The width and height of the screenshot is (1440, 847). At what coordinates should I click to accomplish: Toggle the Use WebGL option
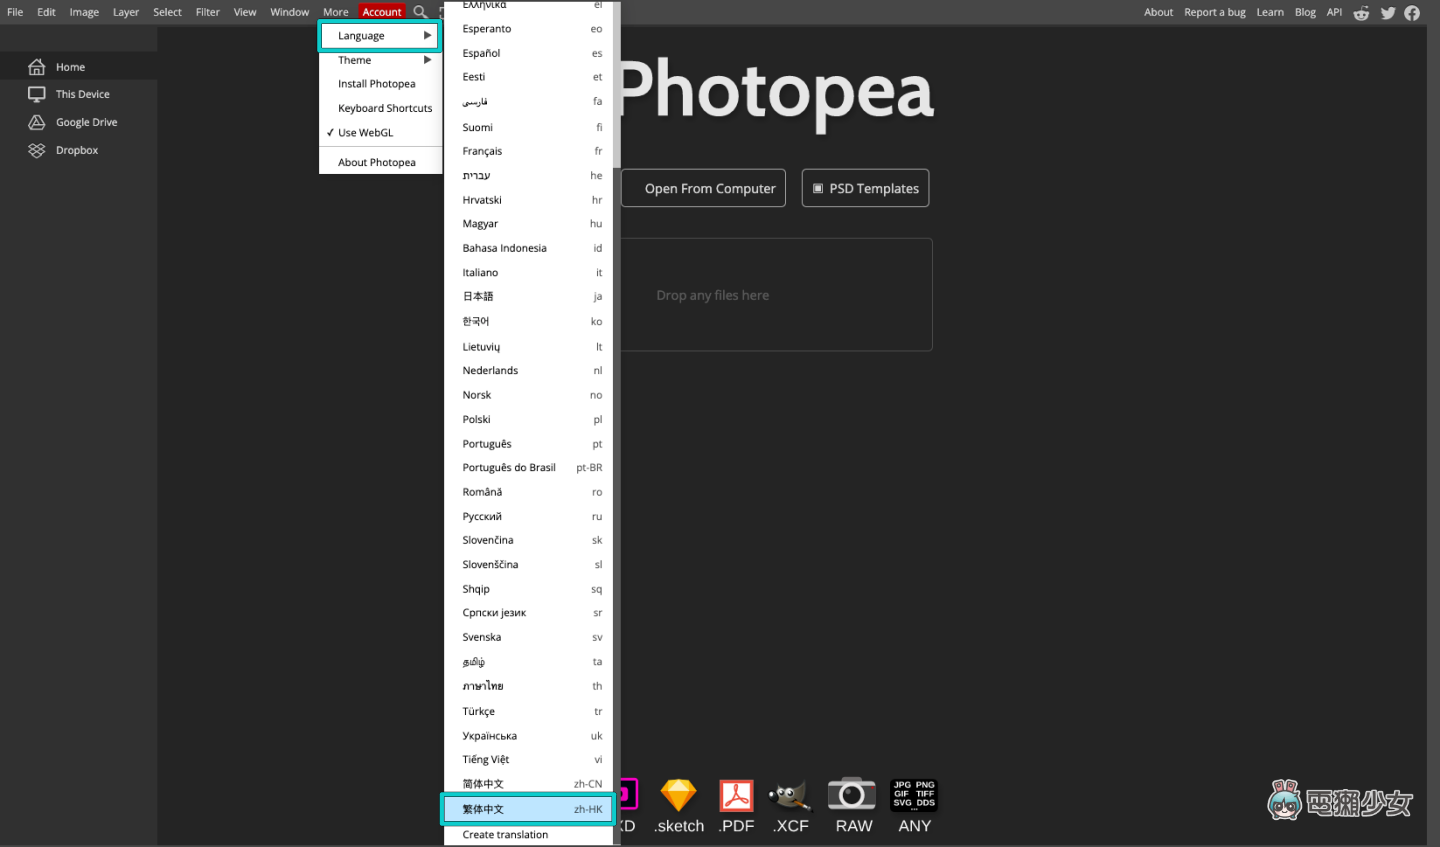pos(364,132)
